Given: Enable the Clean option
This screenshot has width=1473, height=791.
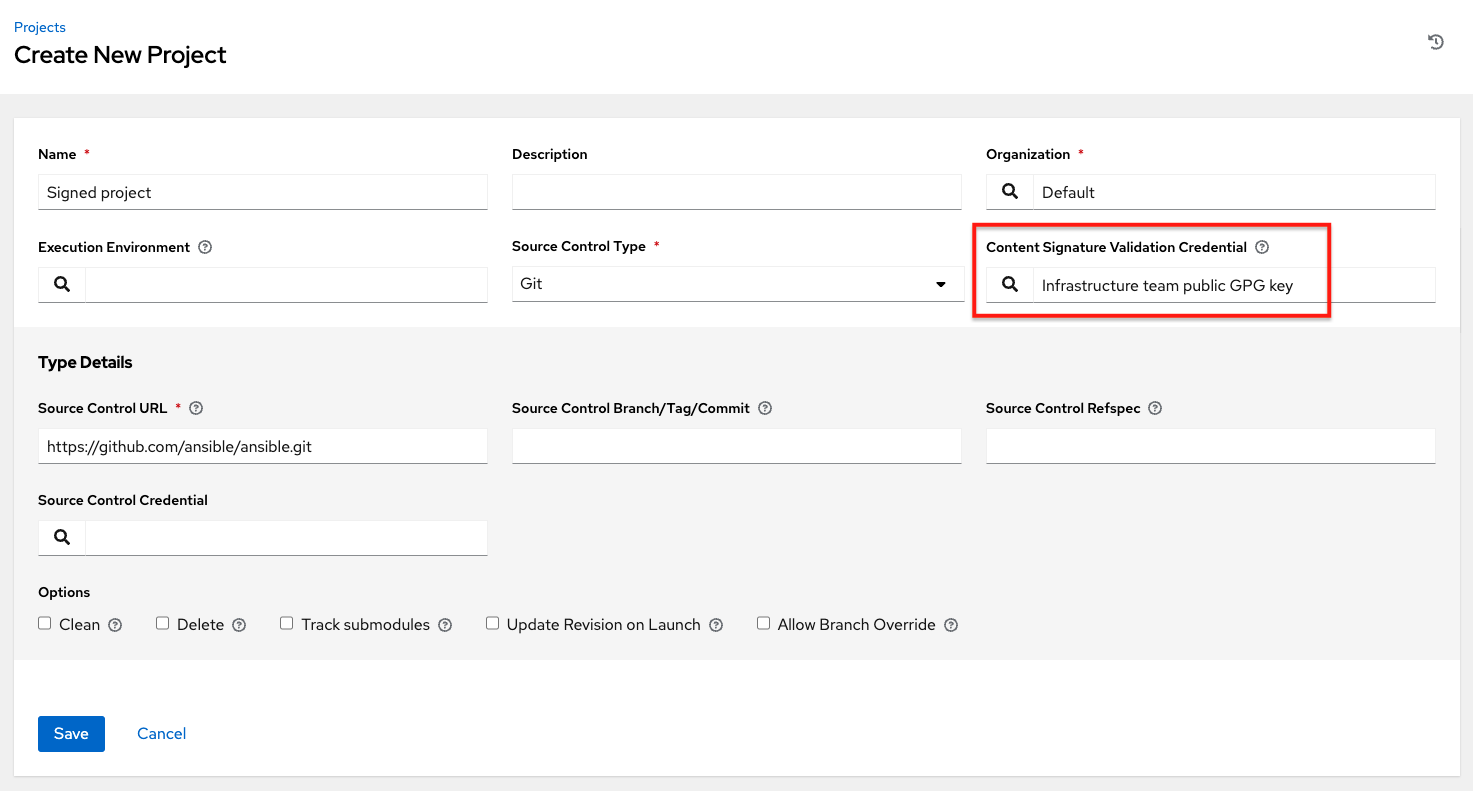Looking at the screenshot, I should pos(44,622).
